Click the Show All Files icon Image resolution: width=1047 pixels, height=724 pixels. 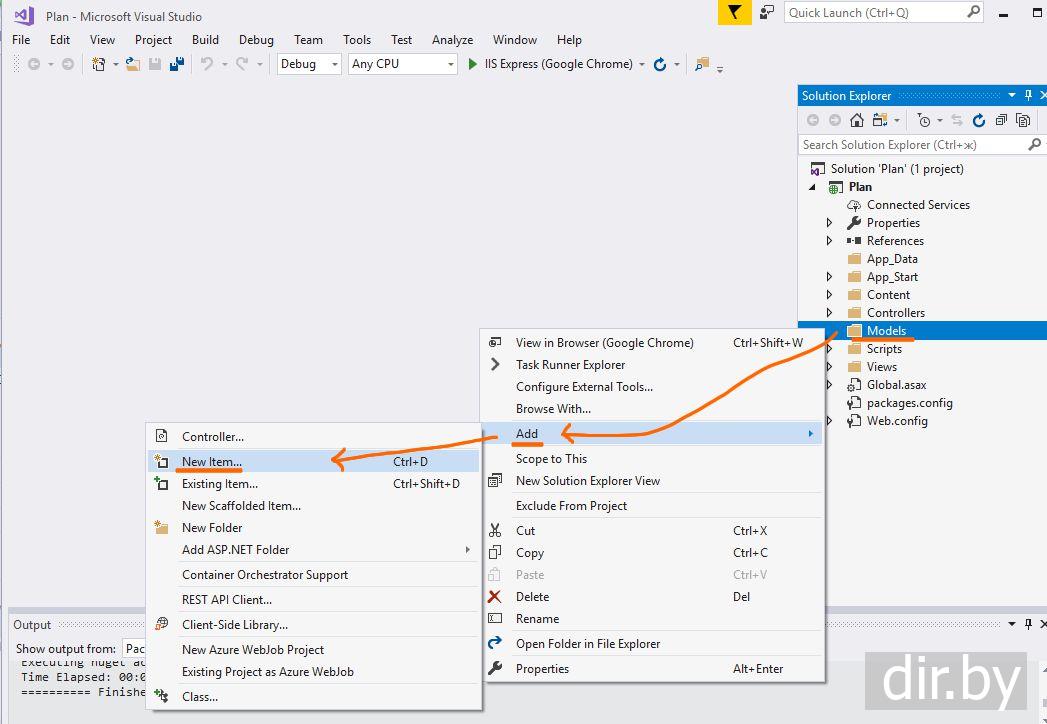pos(1022,120)
